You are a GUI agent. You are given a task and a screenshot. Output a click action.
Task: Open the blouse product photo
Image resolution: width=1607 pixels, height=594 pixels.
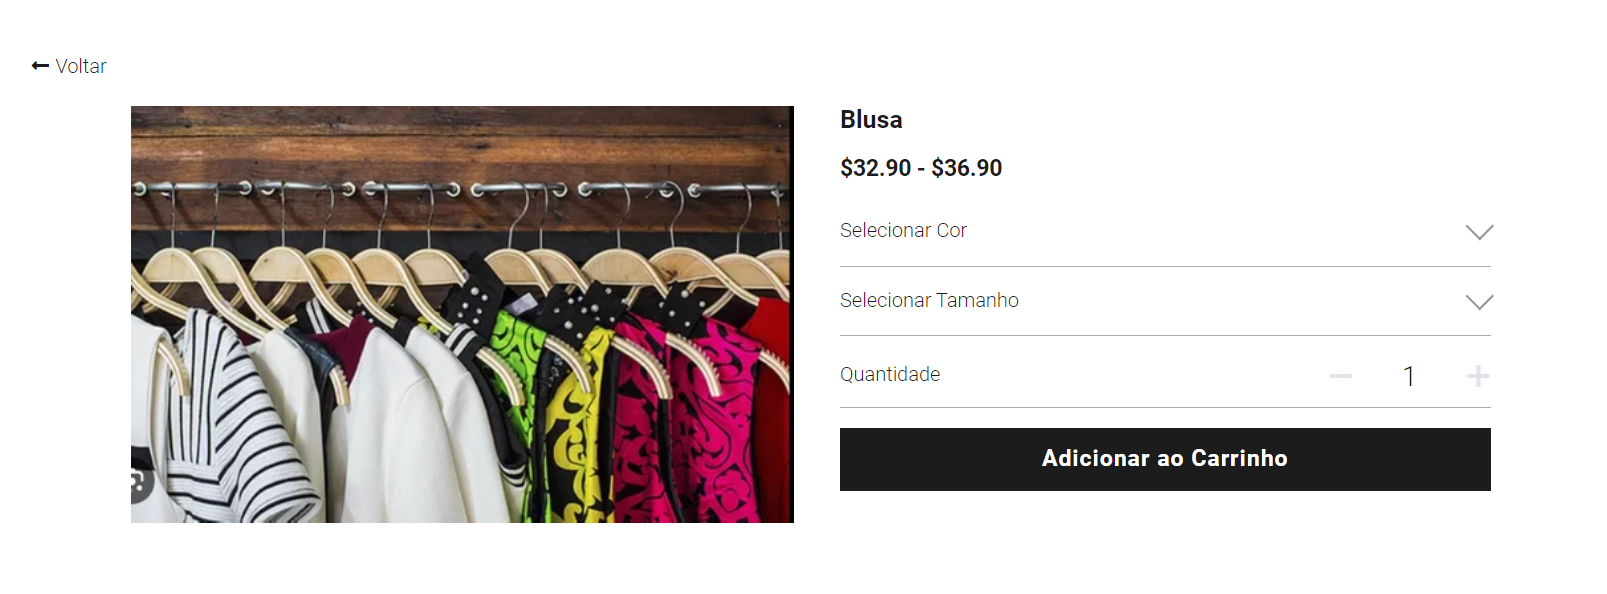pos(462,314)
